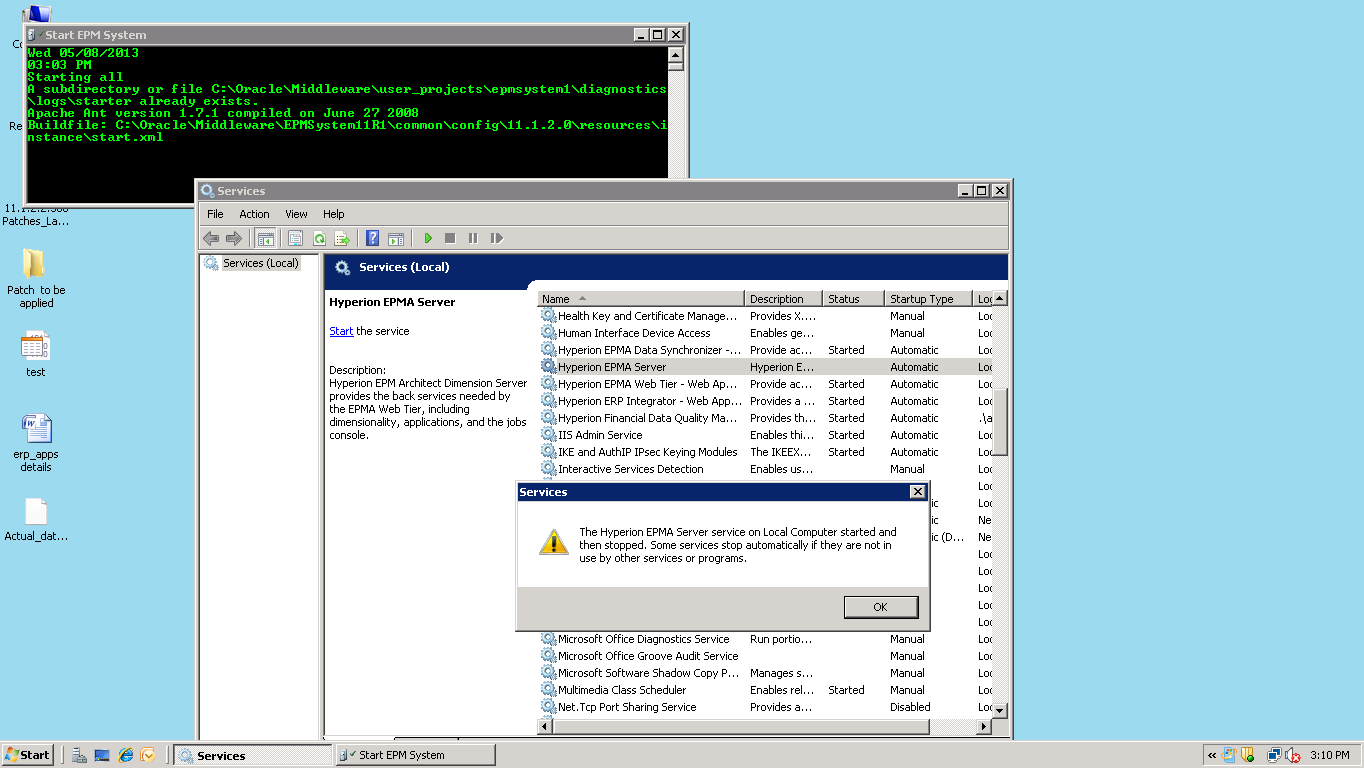
Task: Click the security shield tray icon
Action: 1246,755
